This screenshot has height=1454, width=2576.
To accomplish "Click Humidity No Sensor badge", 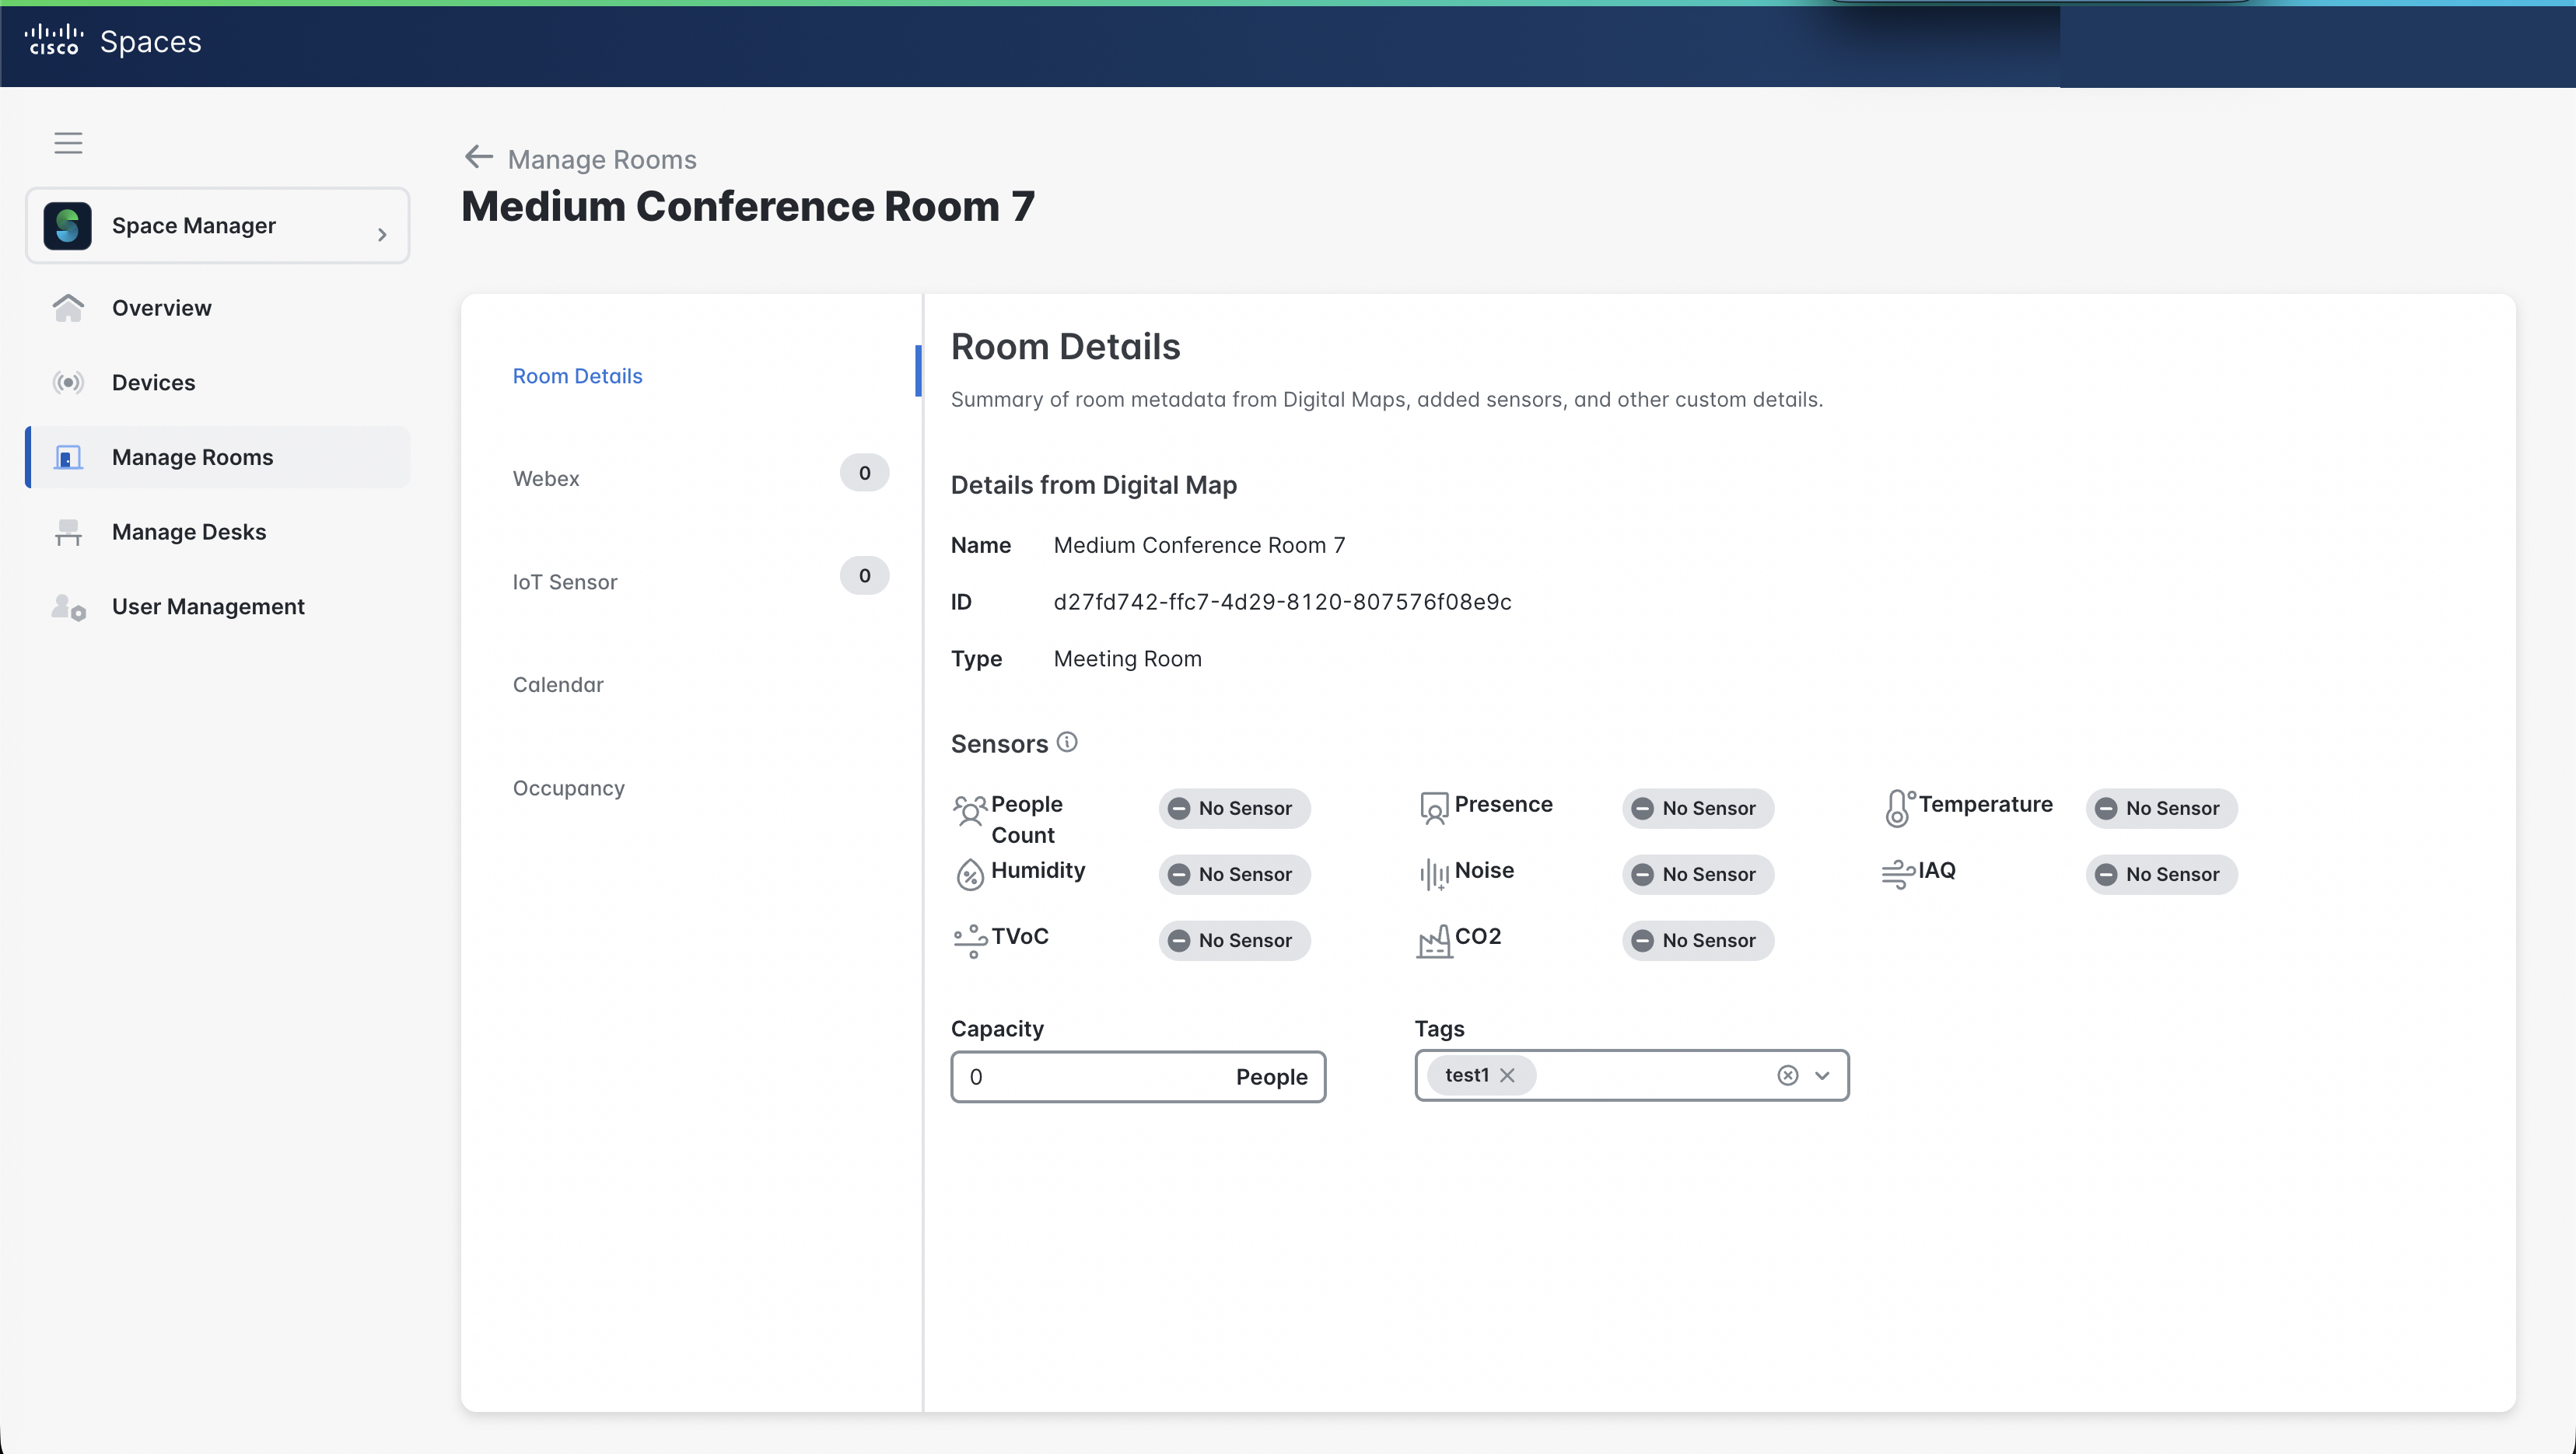I will pyautogui.click(x=1234, y=875).
